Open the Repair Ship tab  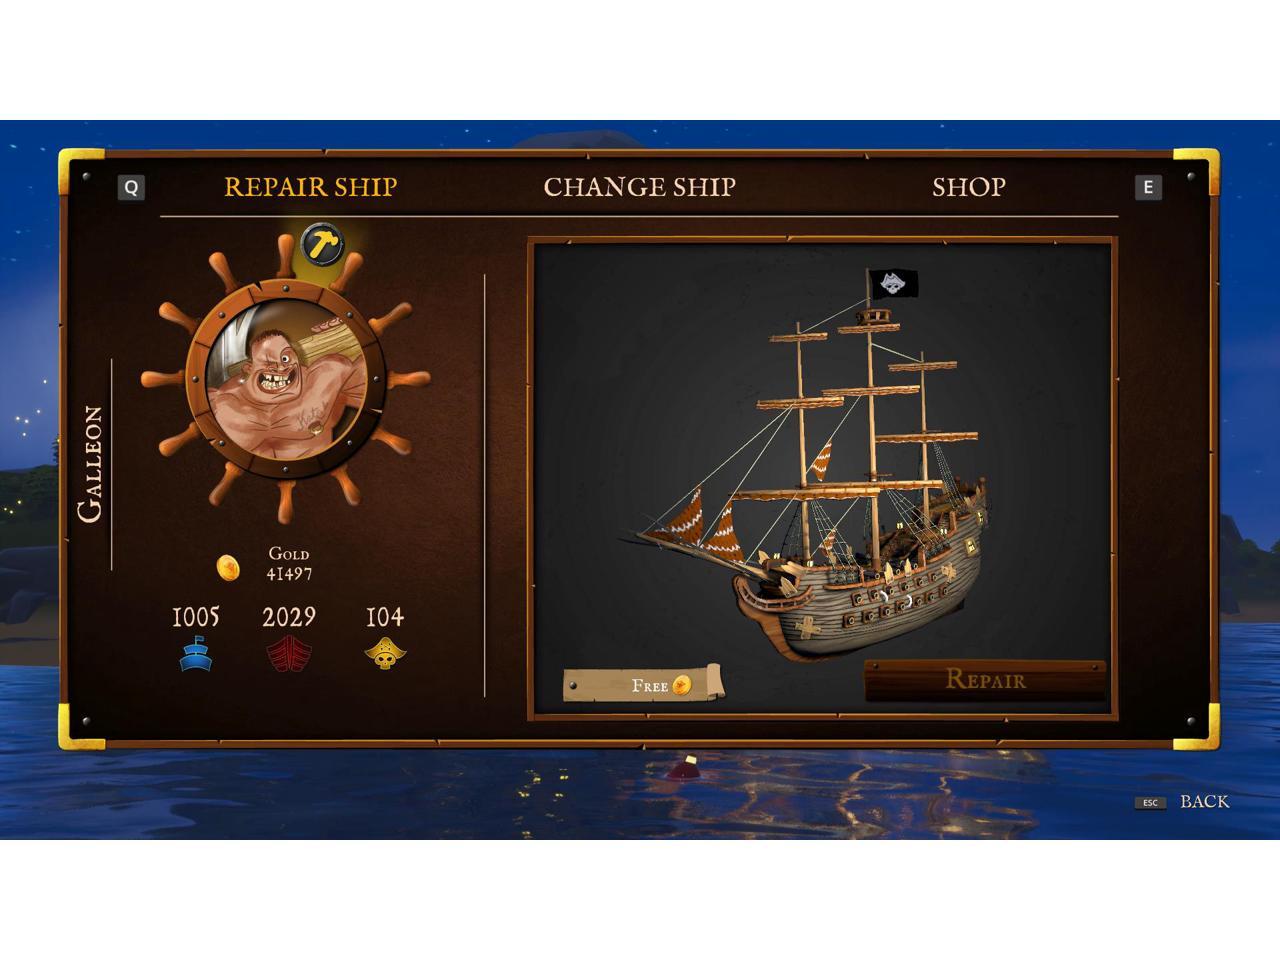(x=311, y=187)
